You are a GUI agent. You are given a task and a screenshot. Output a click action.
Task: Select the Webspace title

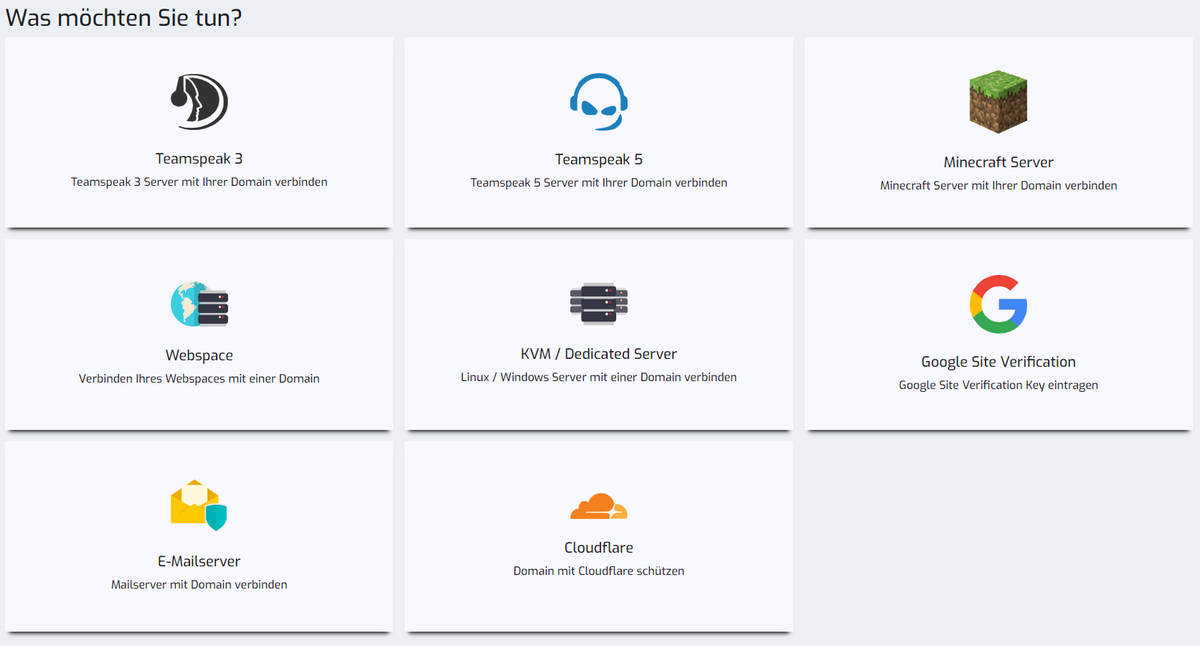[199, 355]
